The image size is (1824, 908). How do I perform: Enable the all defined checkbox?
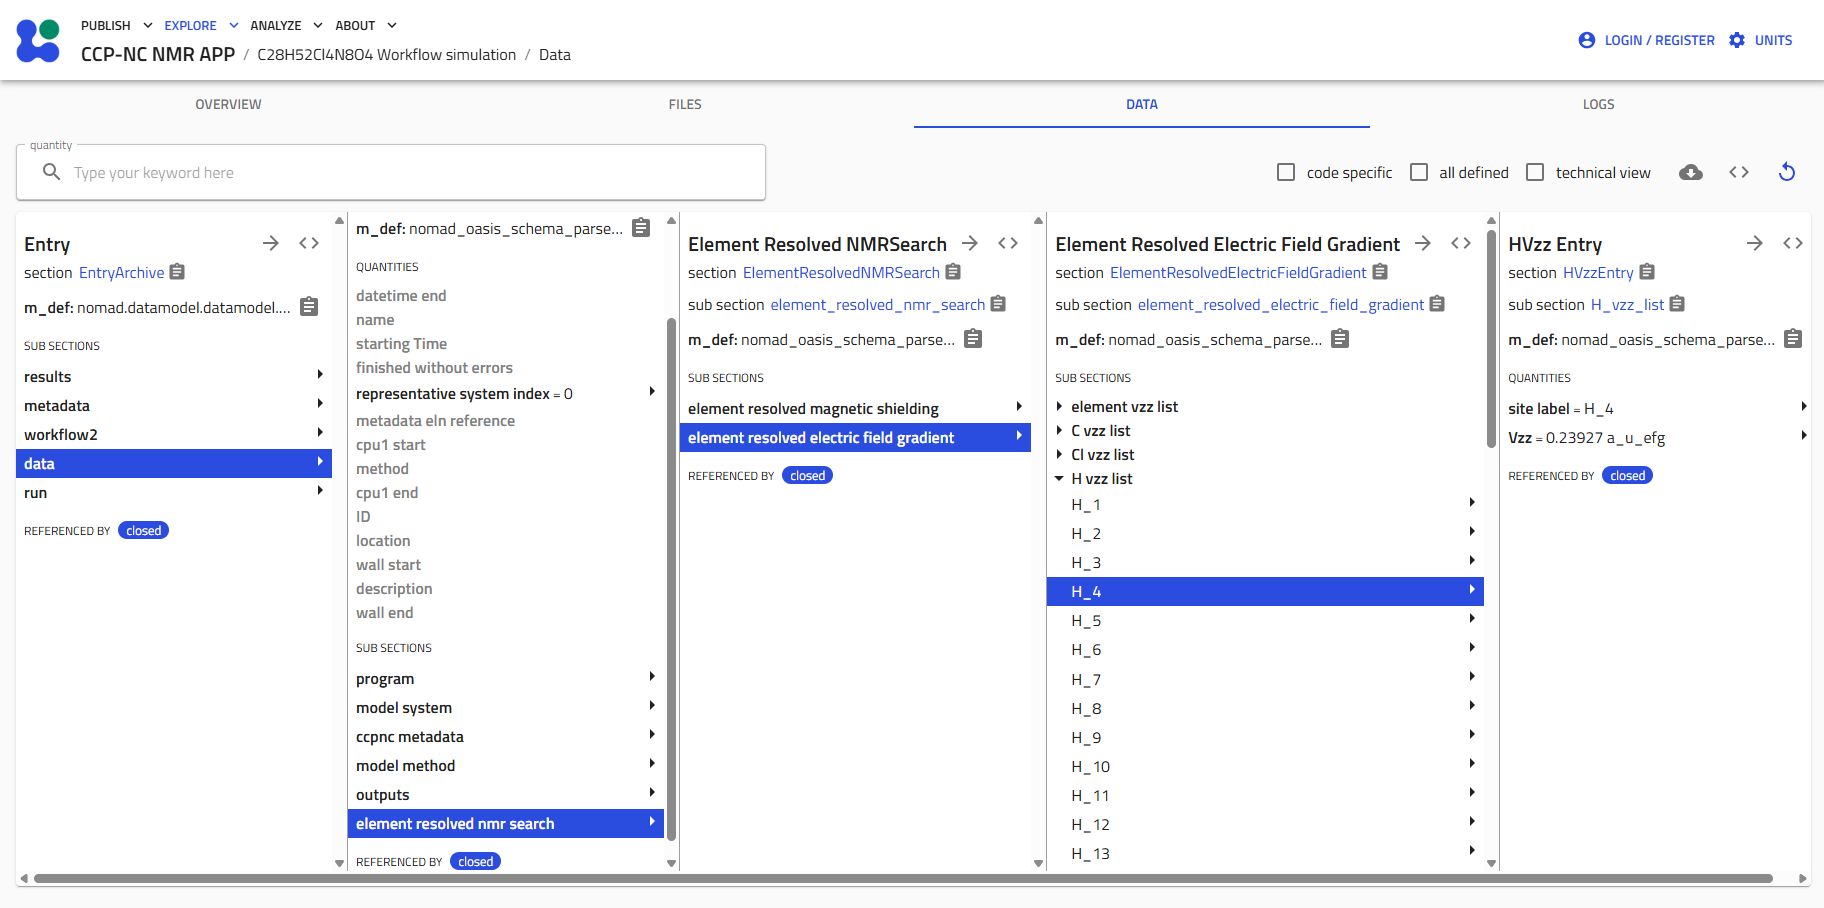coord(1419,172)
